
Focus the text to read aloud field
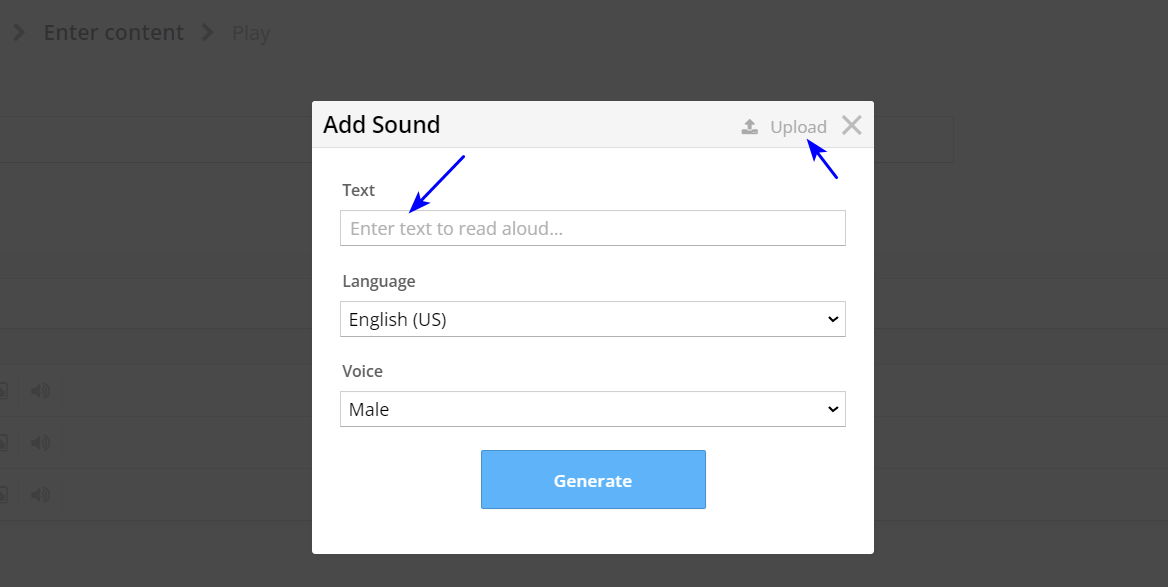click(x=592, y=228)
